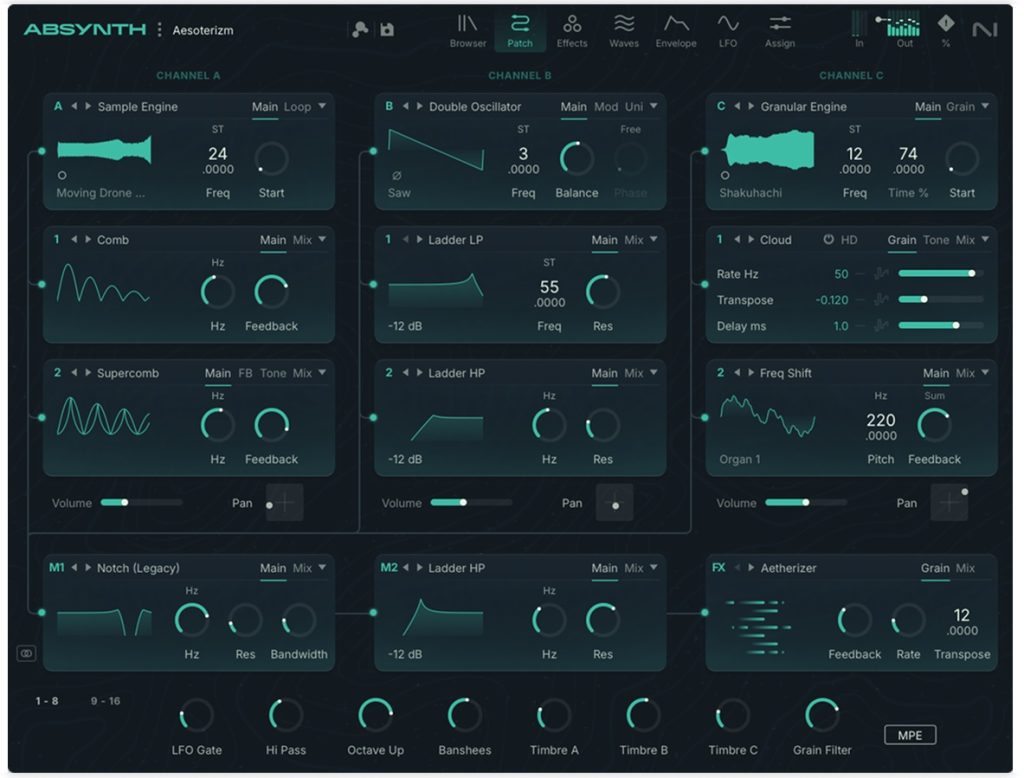This screenshot has width=1024, height=778.
Task: Switch to the Waves editor
Action: 624,29
